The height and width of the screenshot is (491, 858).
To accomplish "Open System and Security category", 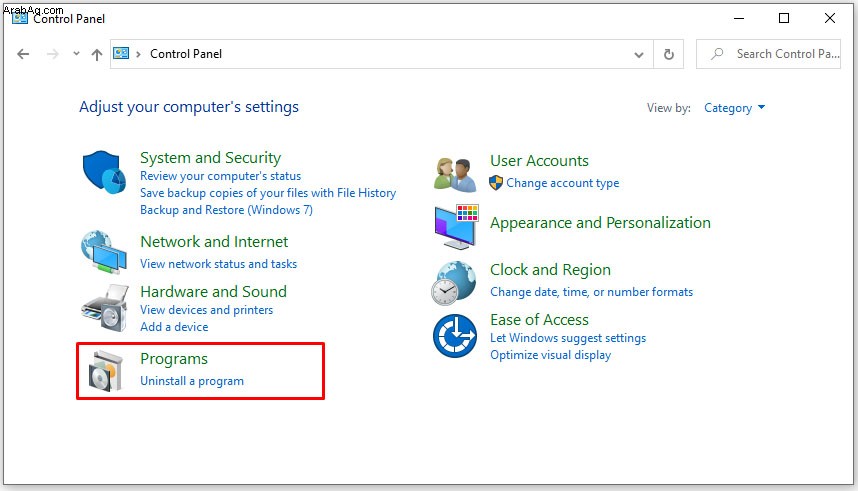I will click(x=210, y=158).
